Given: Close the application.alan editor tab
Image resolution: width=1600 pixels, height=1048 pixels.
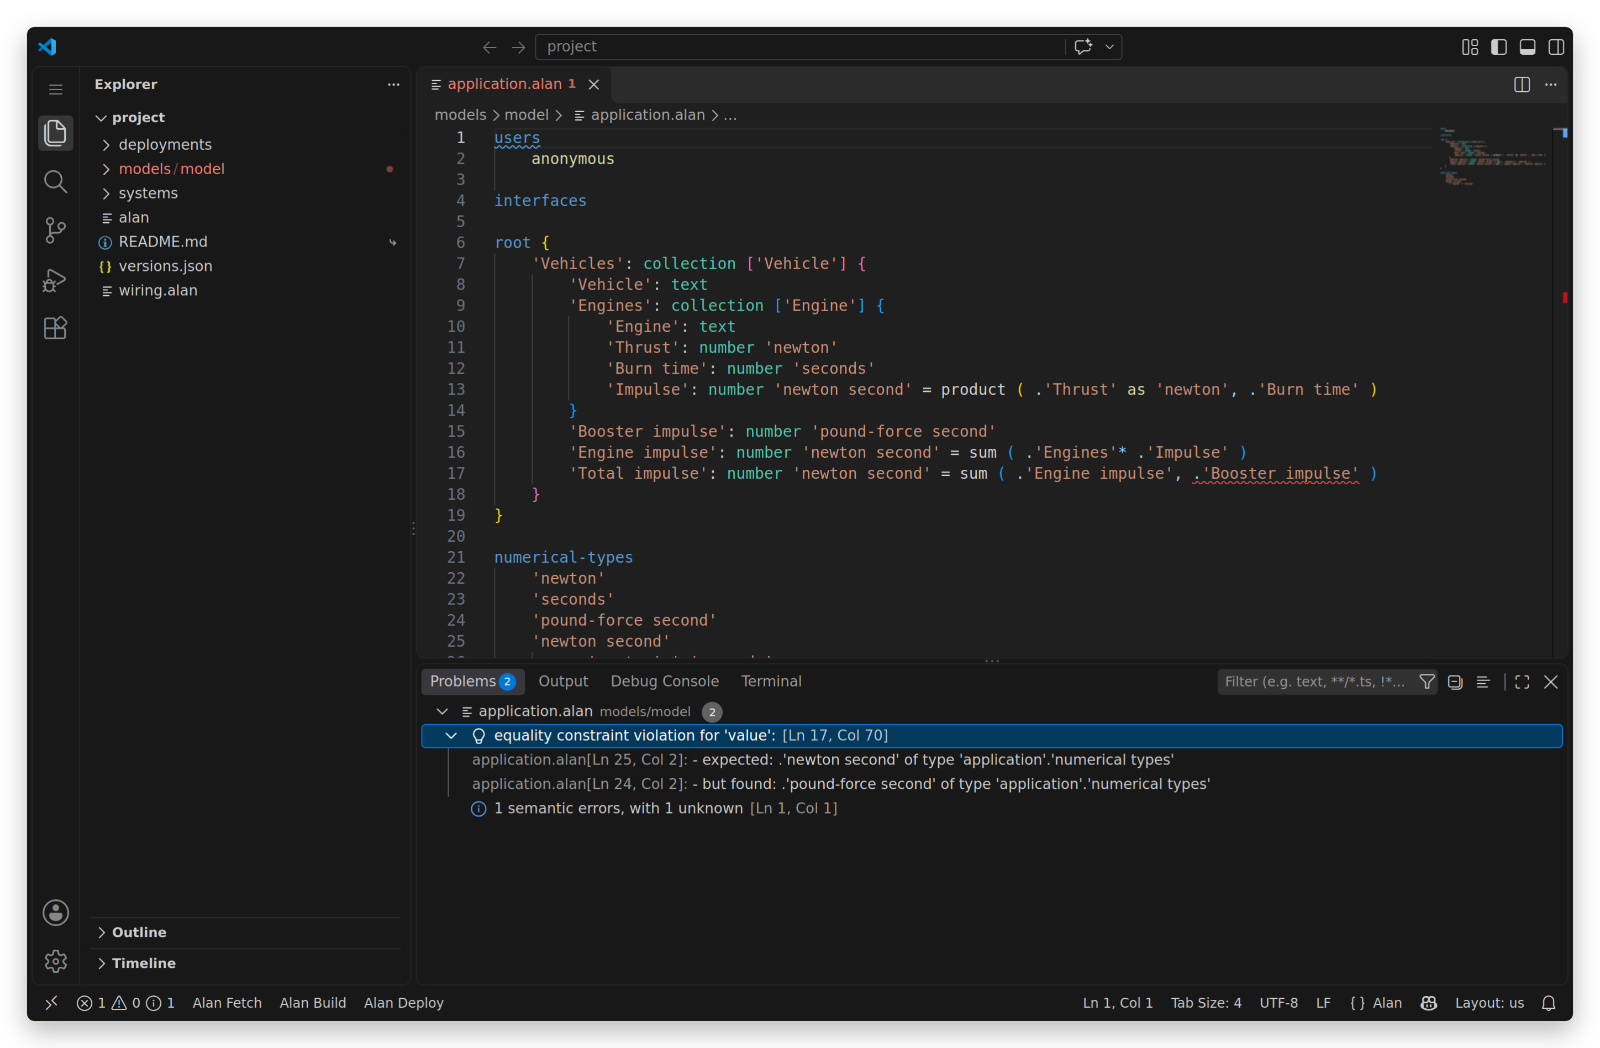Looking at the screenshot, I should point(594,85).
